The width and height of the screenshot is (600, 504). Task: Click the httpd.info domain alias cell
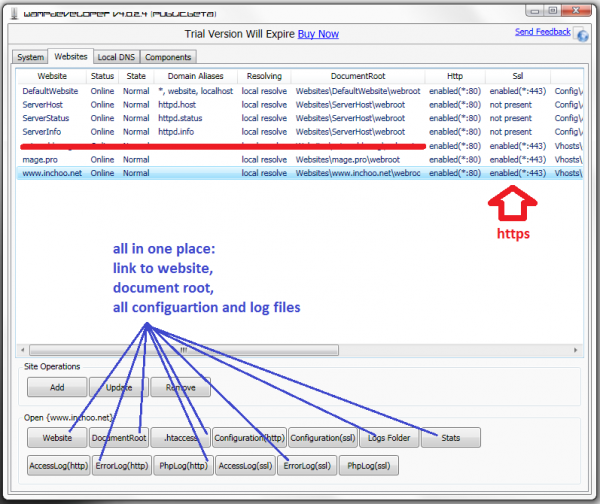click(176, 132)
